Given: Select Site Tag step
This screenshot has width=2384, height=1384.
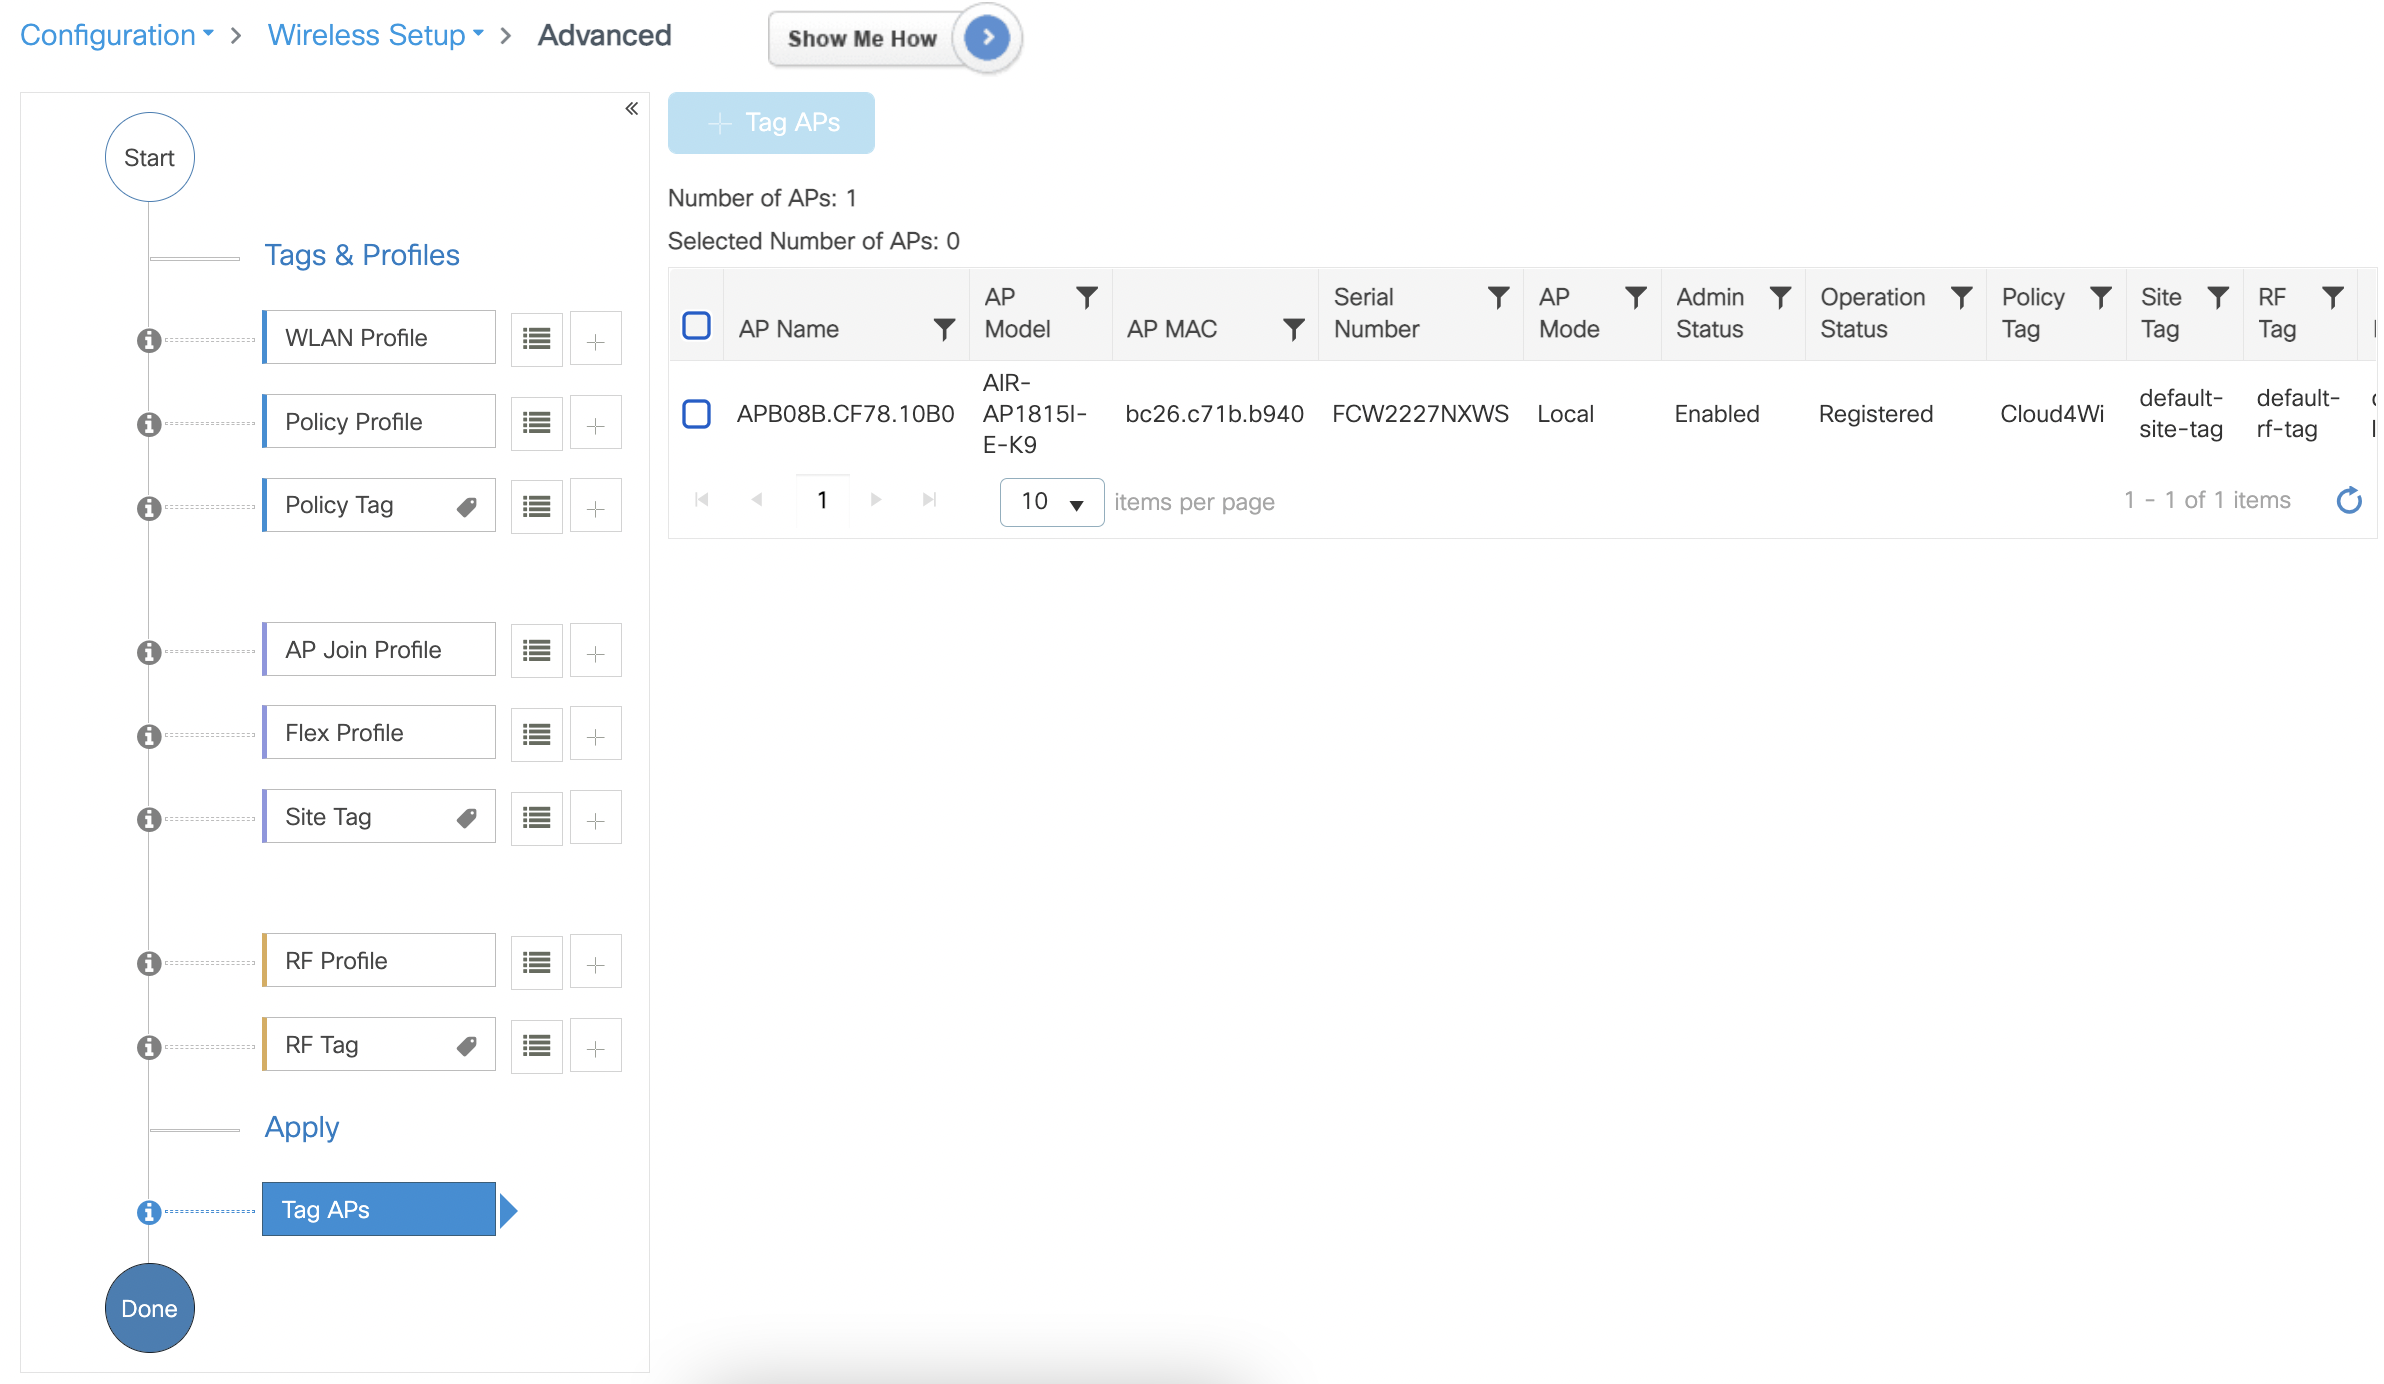Looking at the screenshot, I should [x=379, y=817].
